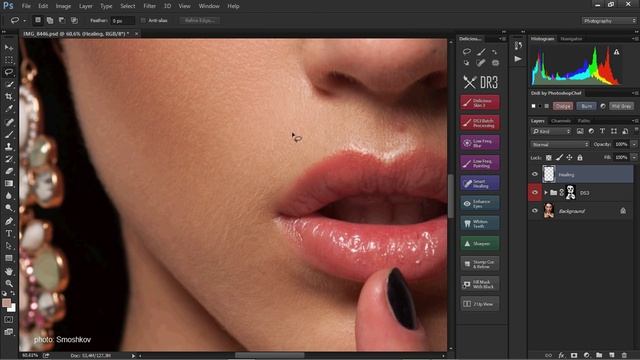Select the Quick Selection tool
The height and width of the screenshot is (360, 640).
tap(9, 84)
